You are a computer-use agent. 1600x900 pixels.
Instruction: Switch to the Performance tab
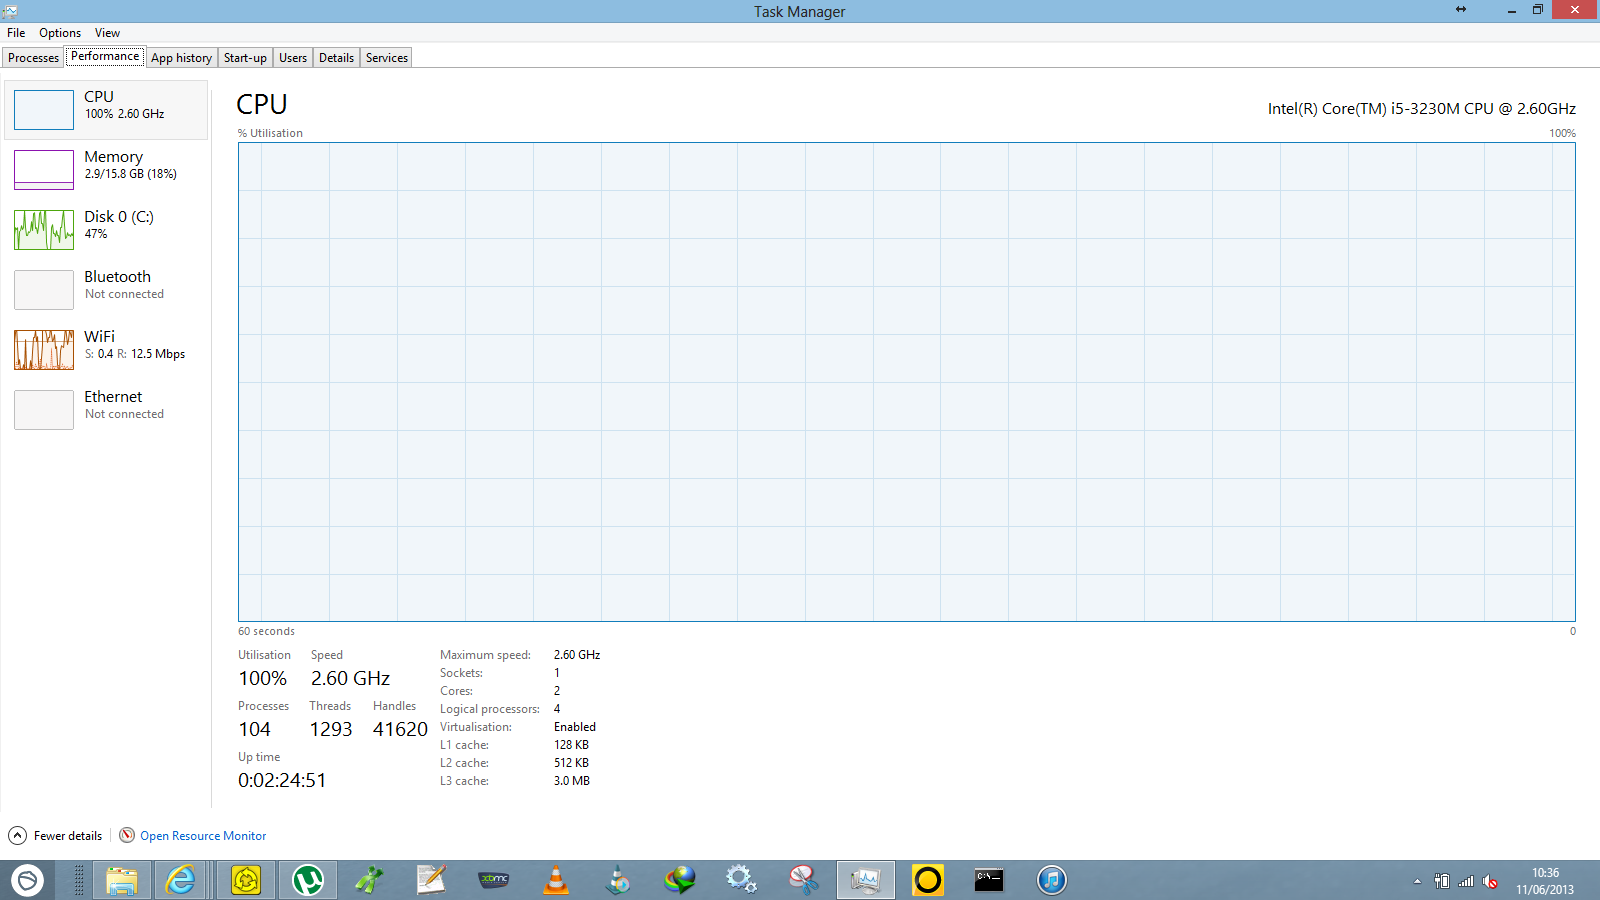105,57
